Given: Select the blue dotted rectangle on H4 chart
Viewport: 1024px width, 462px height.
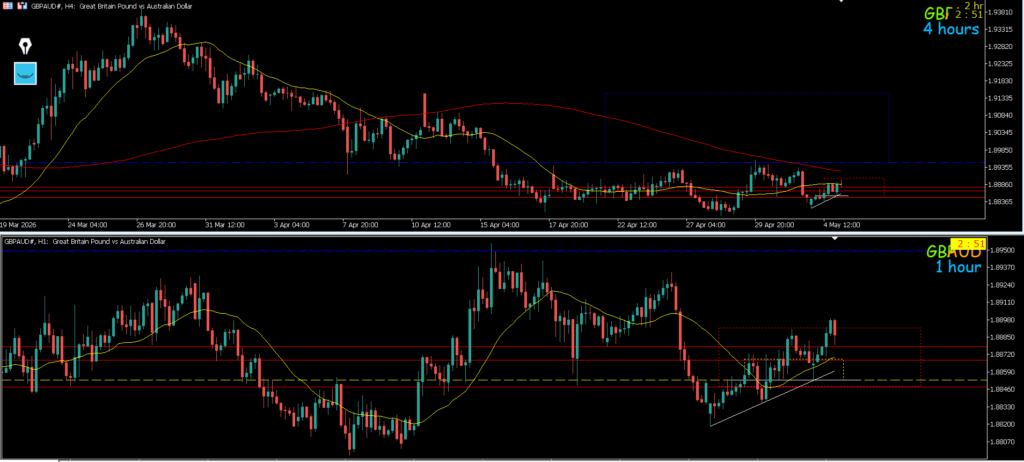Looking at the screenshot, I should click(746, 127).
